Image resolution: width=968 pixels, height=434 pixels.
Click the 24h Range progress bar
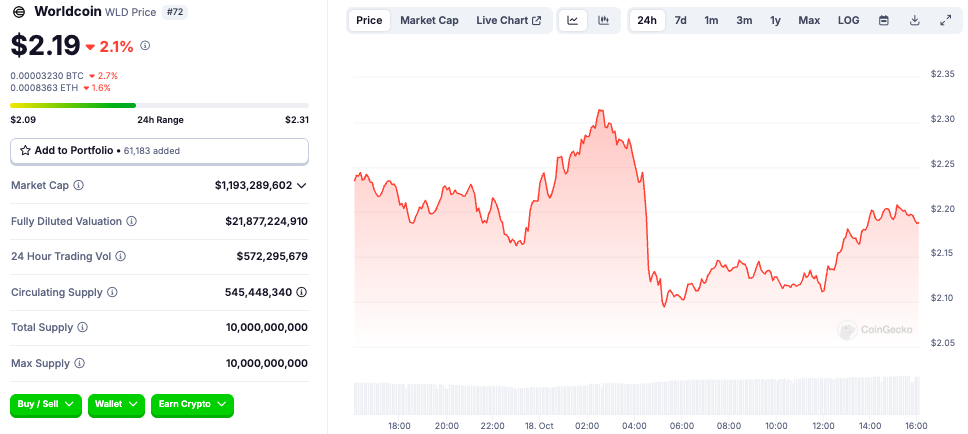point(159,105)
